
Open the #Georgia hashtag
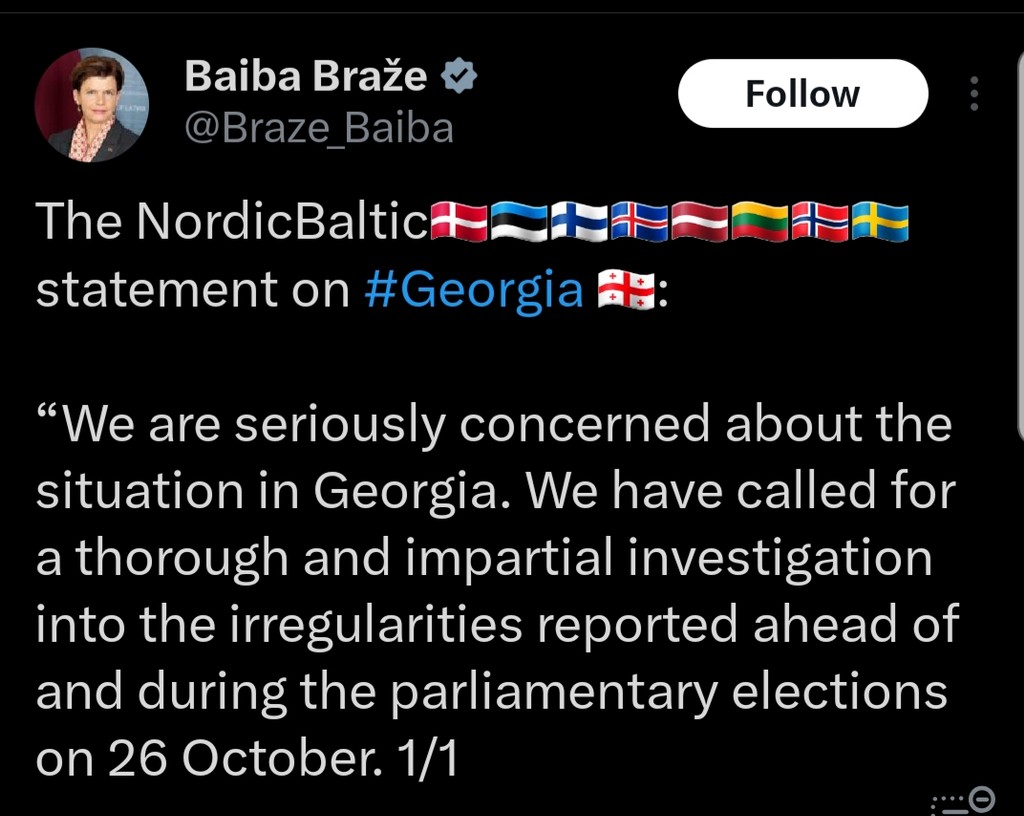(474, 290)
